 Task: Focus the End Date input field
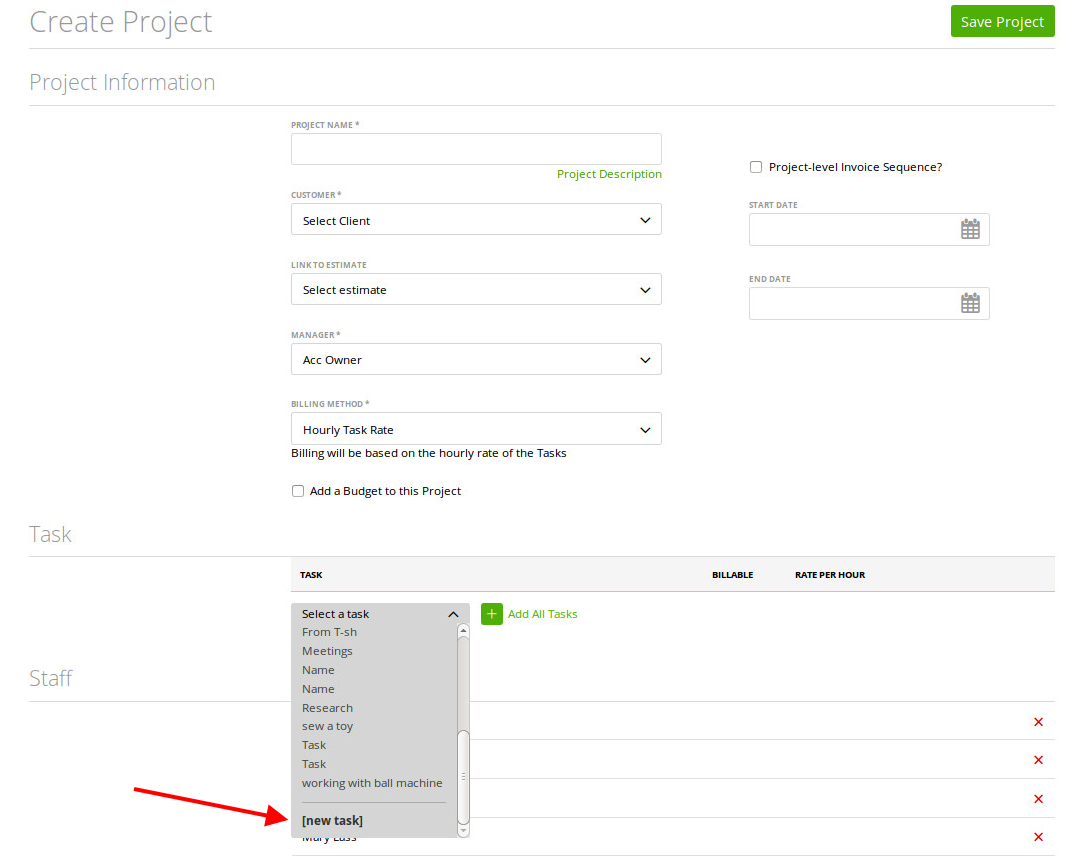[869, 303]
